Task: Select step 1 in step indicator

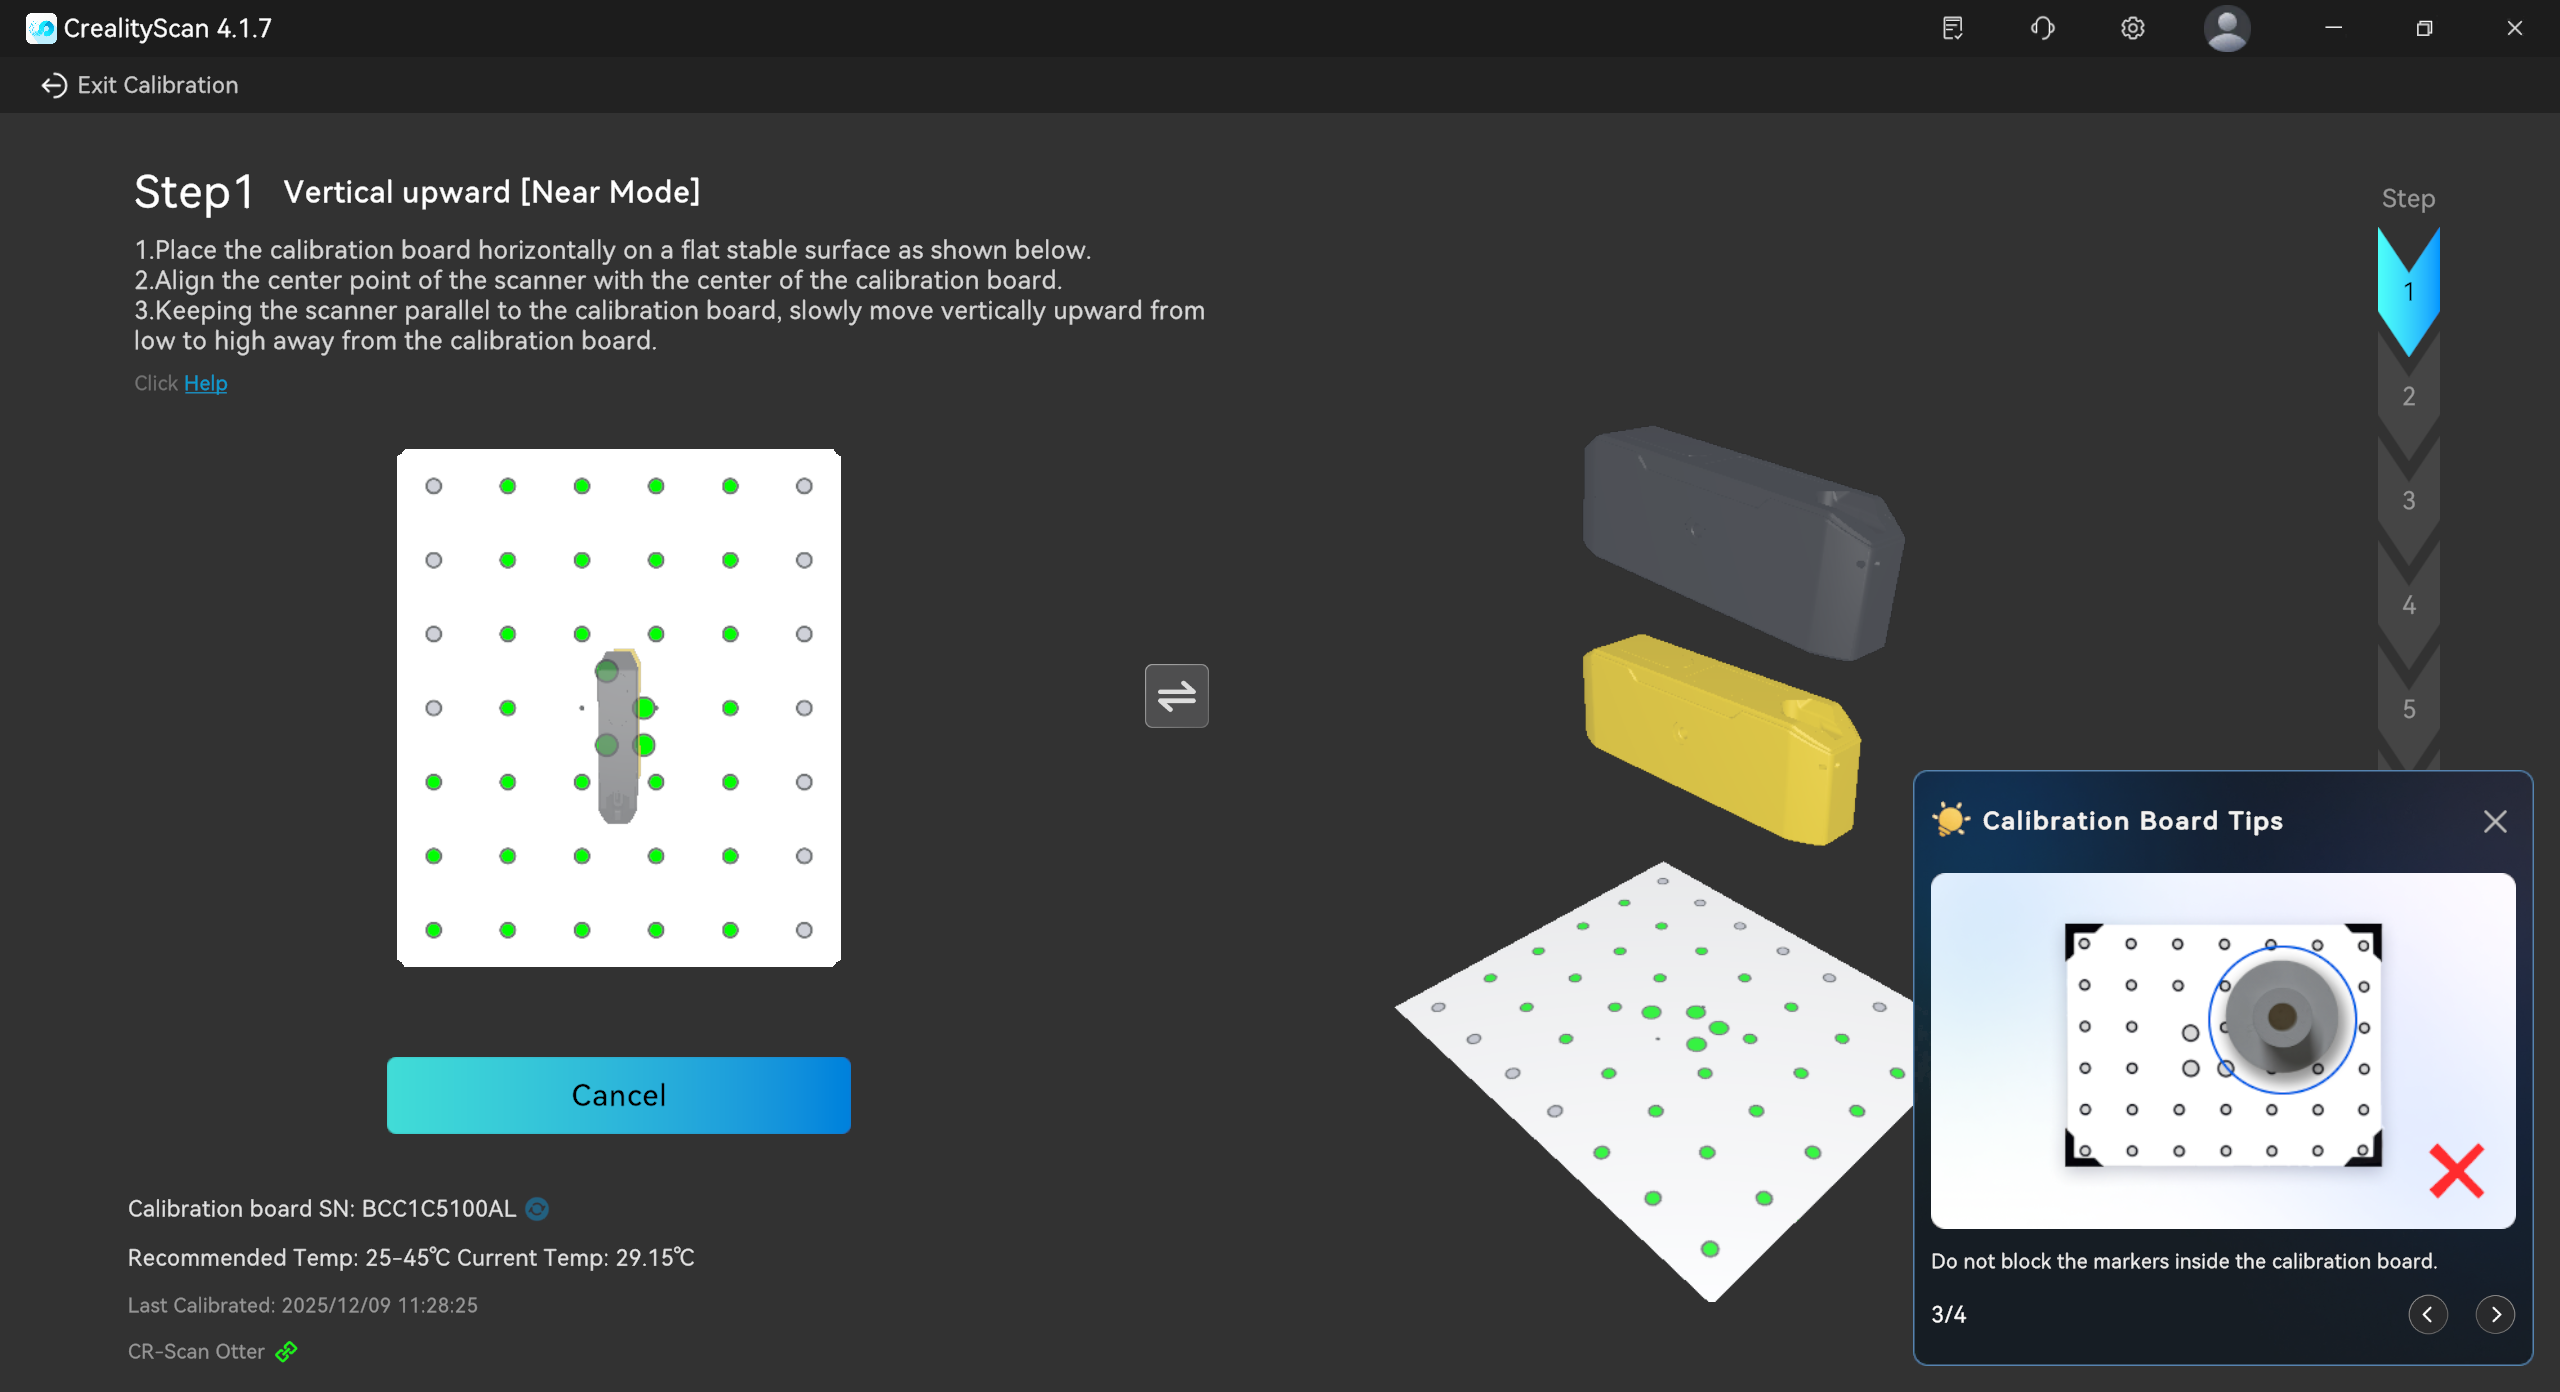Action: 2408,291
